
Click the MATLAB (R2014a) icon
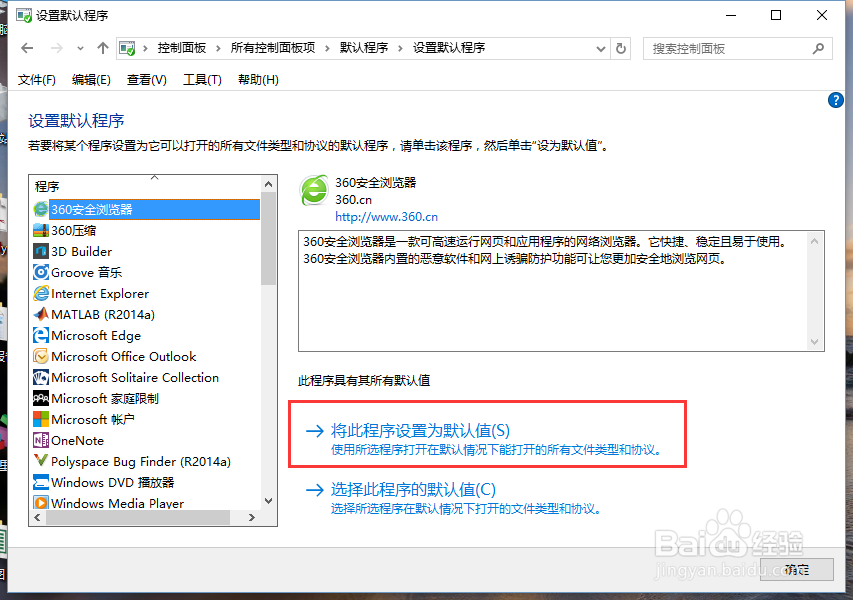click(x=41, y=314)
